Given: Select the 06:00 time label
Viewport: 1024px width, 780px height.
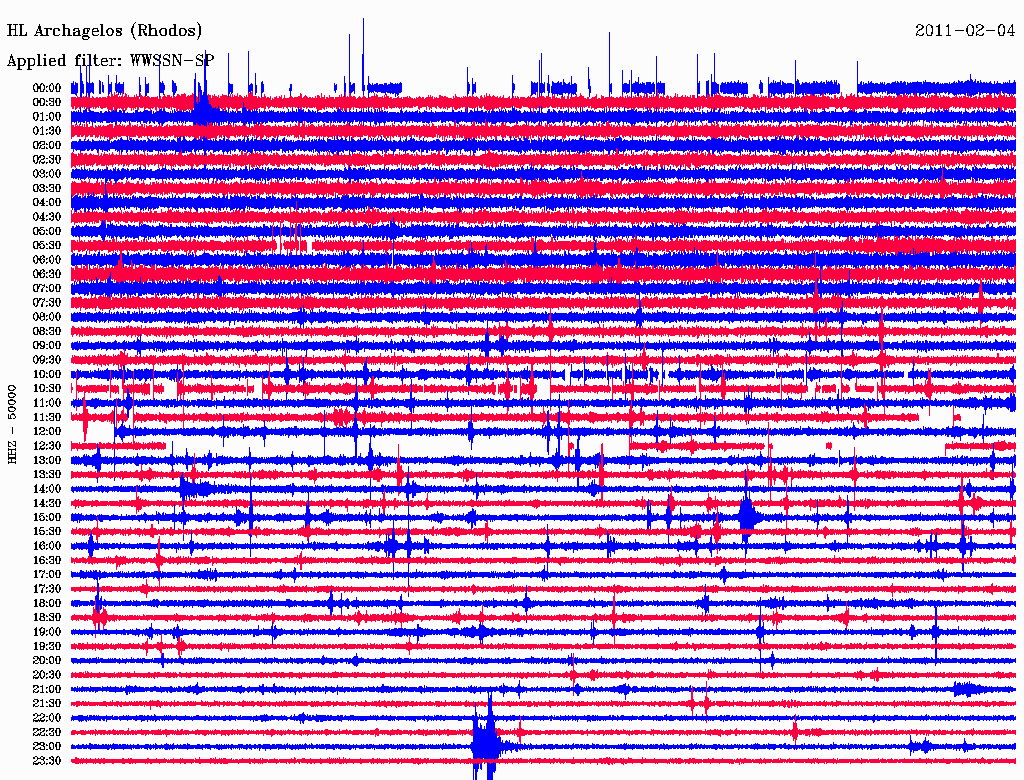Looking at the screenshot, I should [47, 260].
